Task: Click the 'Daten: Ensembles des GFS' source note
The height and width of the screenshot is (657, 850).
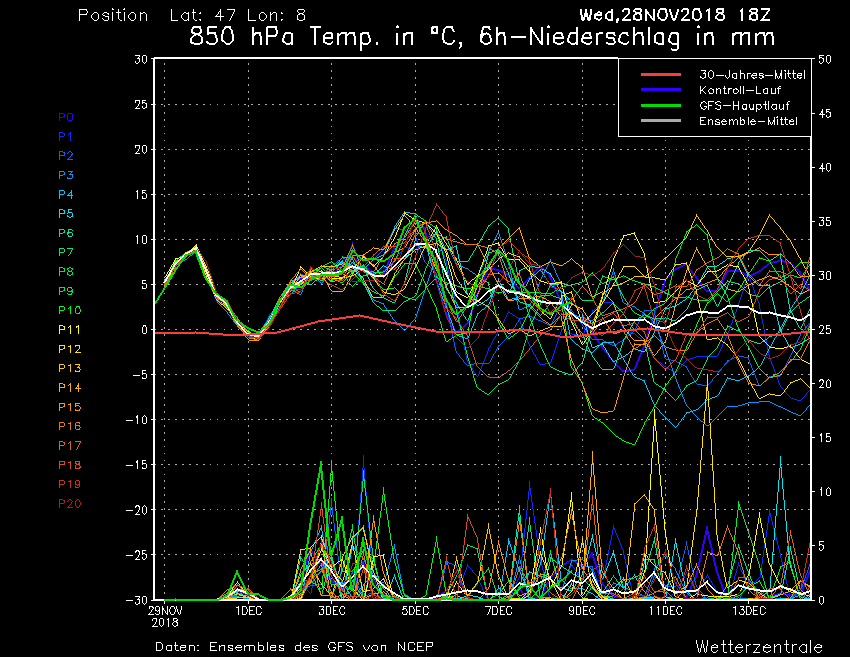Action: (x=294, y=646)
